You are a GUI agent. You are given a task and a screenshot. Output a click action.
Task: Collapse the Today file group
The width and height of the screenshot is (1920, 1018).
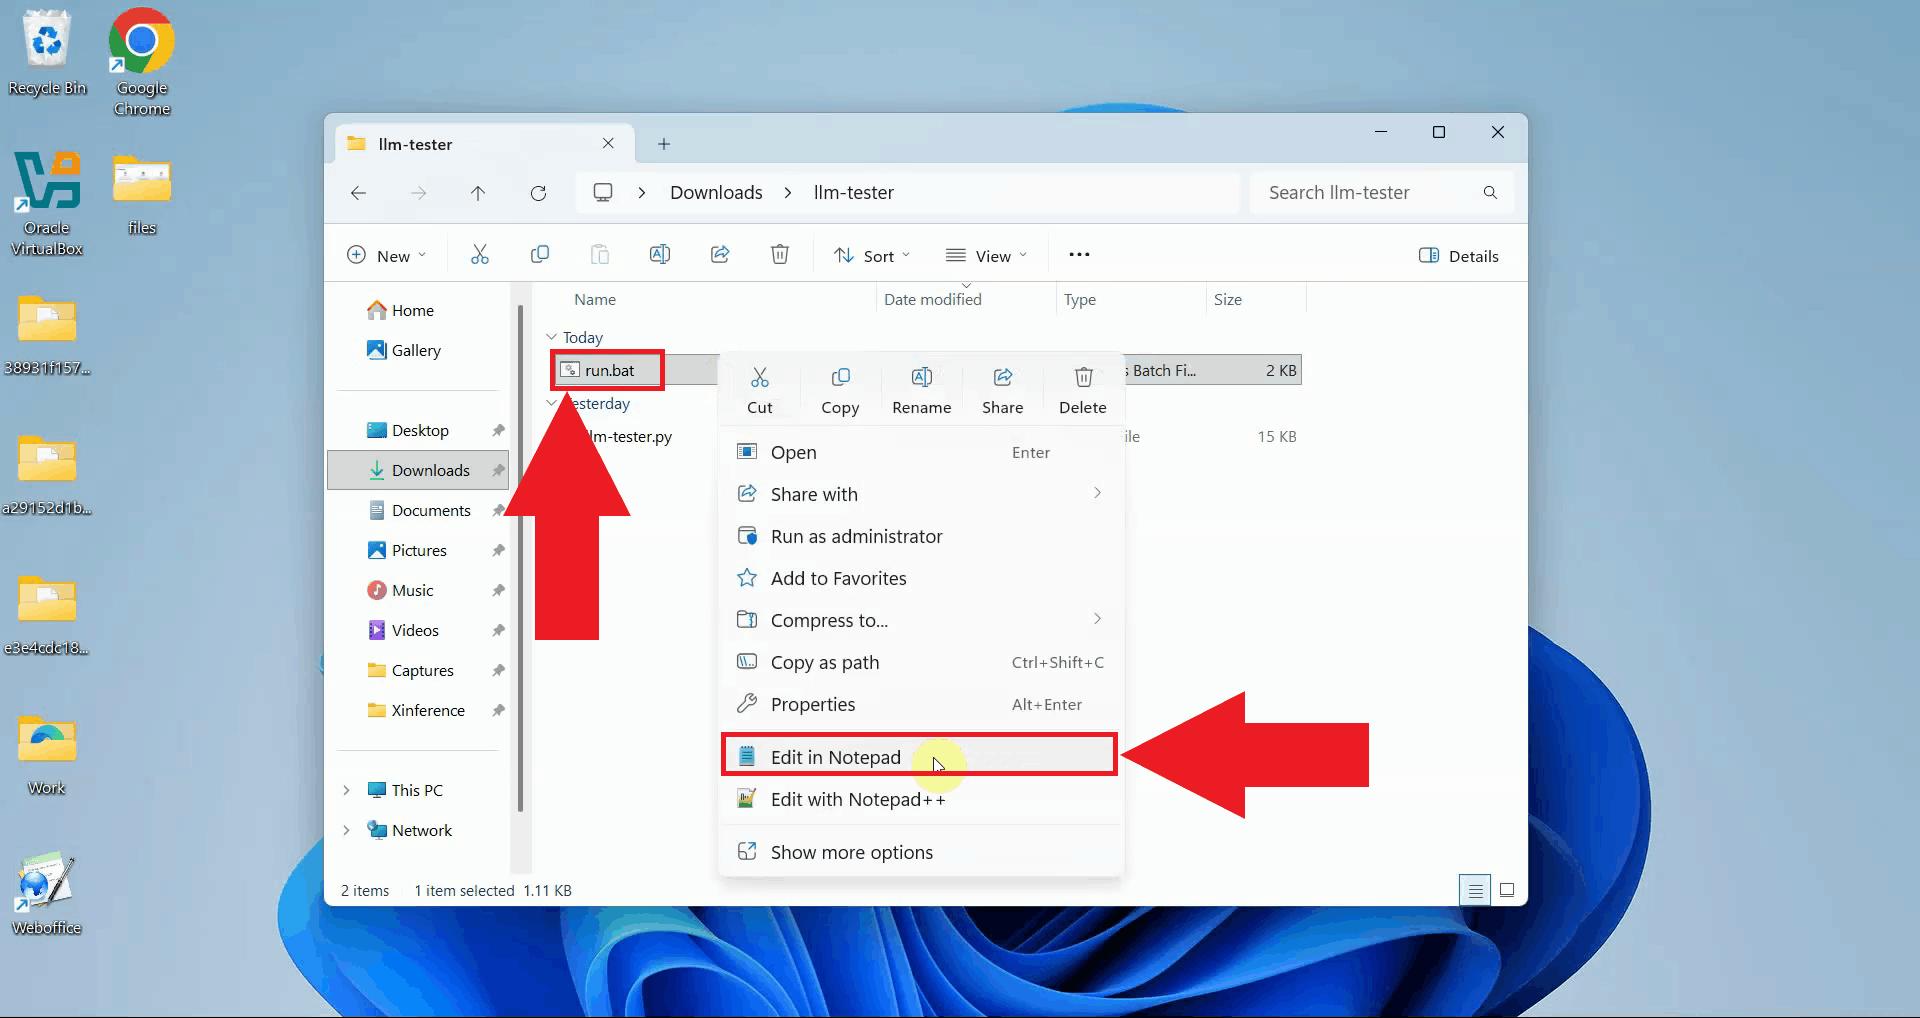point(552,337)
